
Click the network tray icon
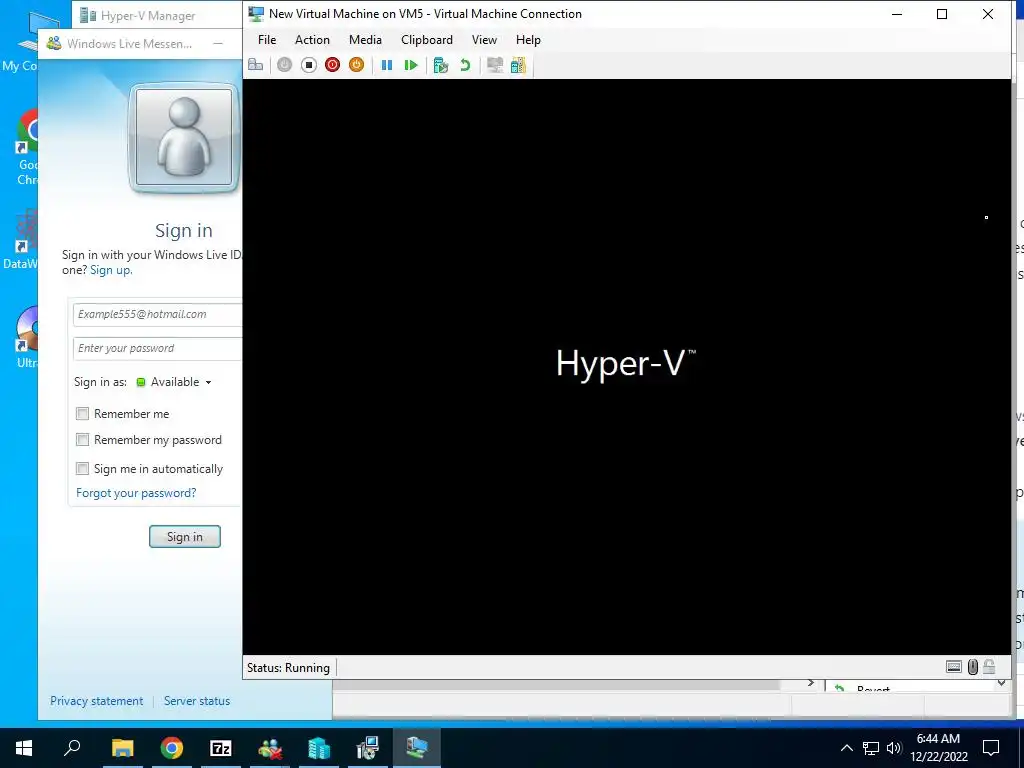click(x=871, y=748)
